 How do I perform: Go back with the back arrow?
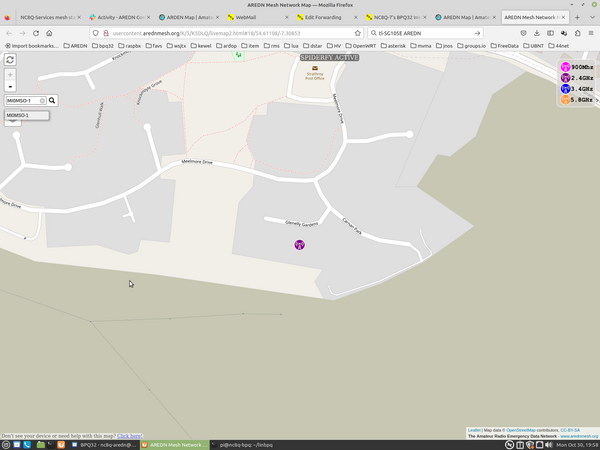pos(9,33)
